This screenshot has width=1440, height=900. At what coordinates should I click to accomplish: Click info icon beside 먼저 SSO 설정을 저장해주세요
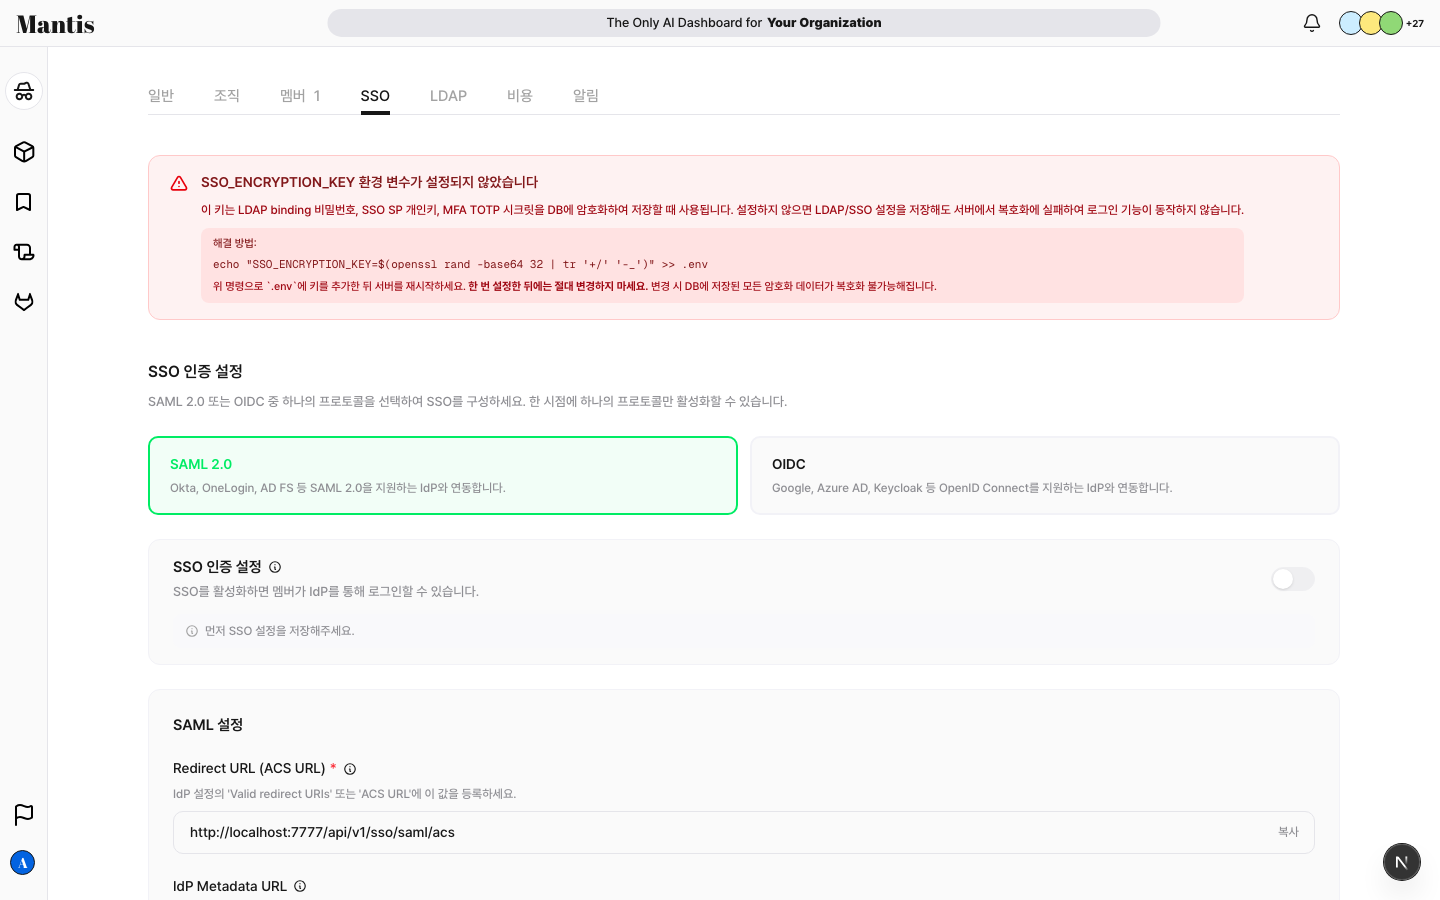pos(192,631)
